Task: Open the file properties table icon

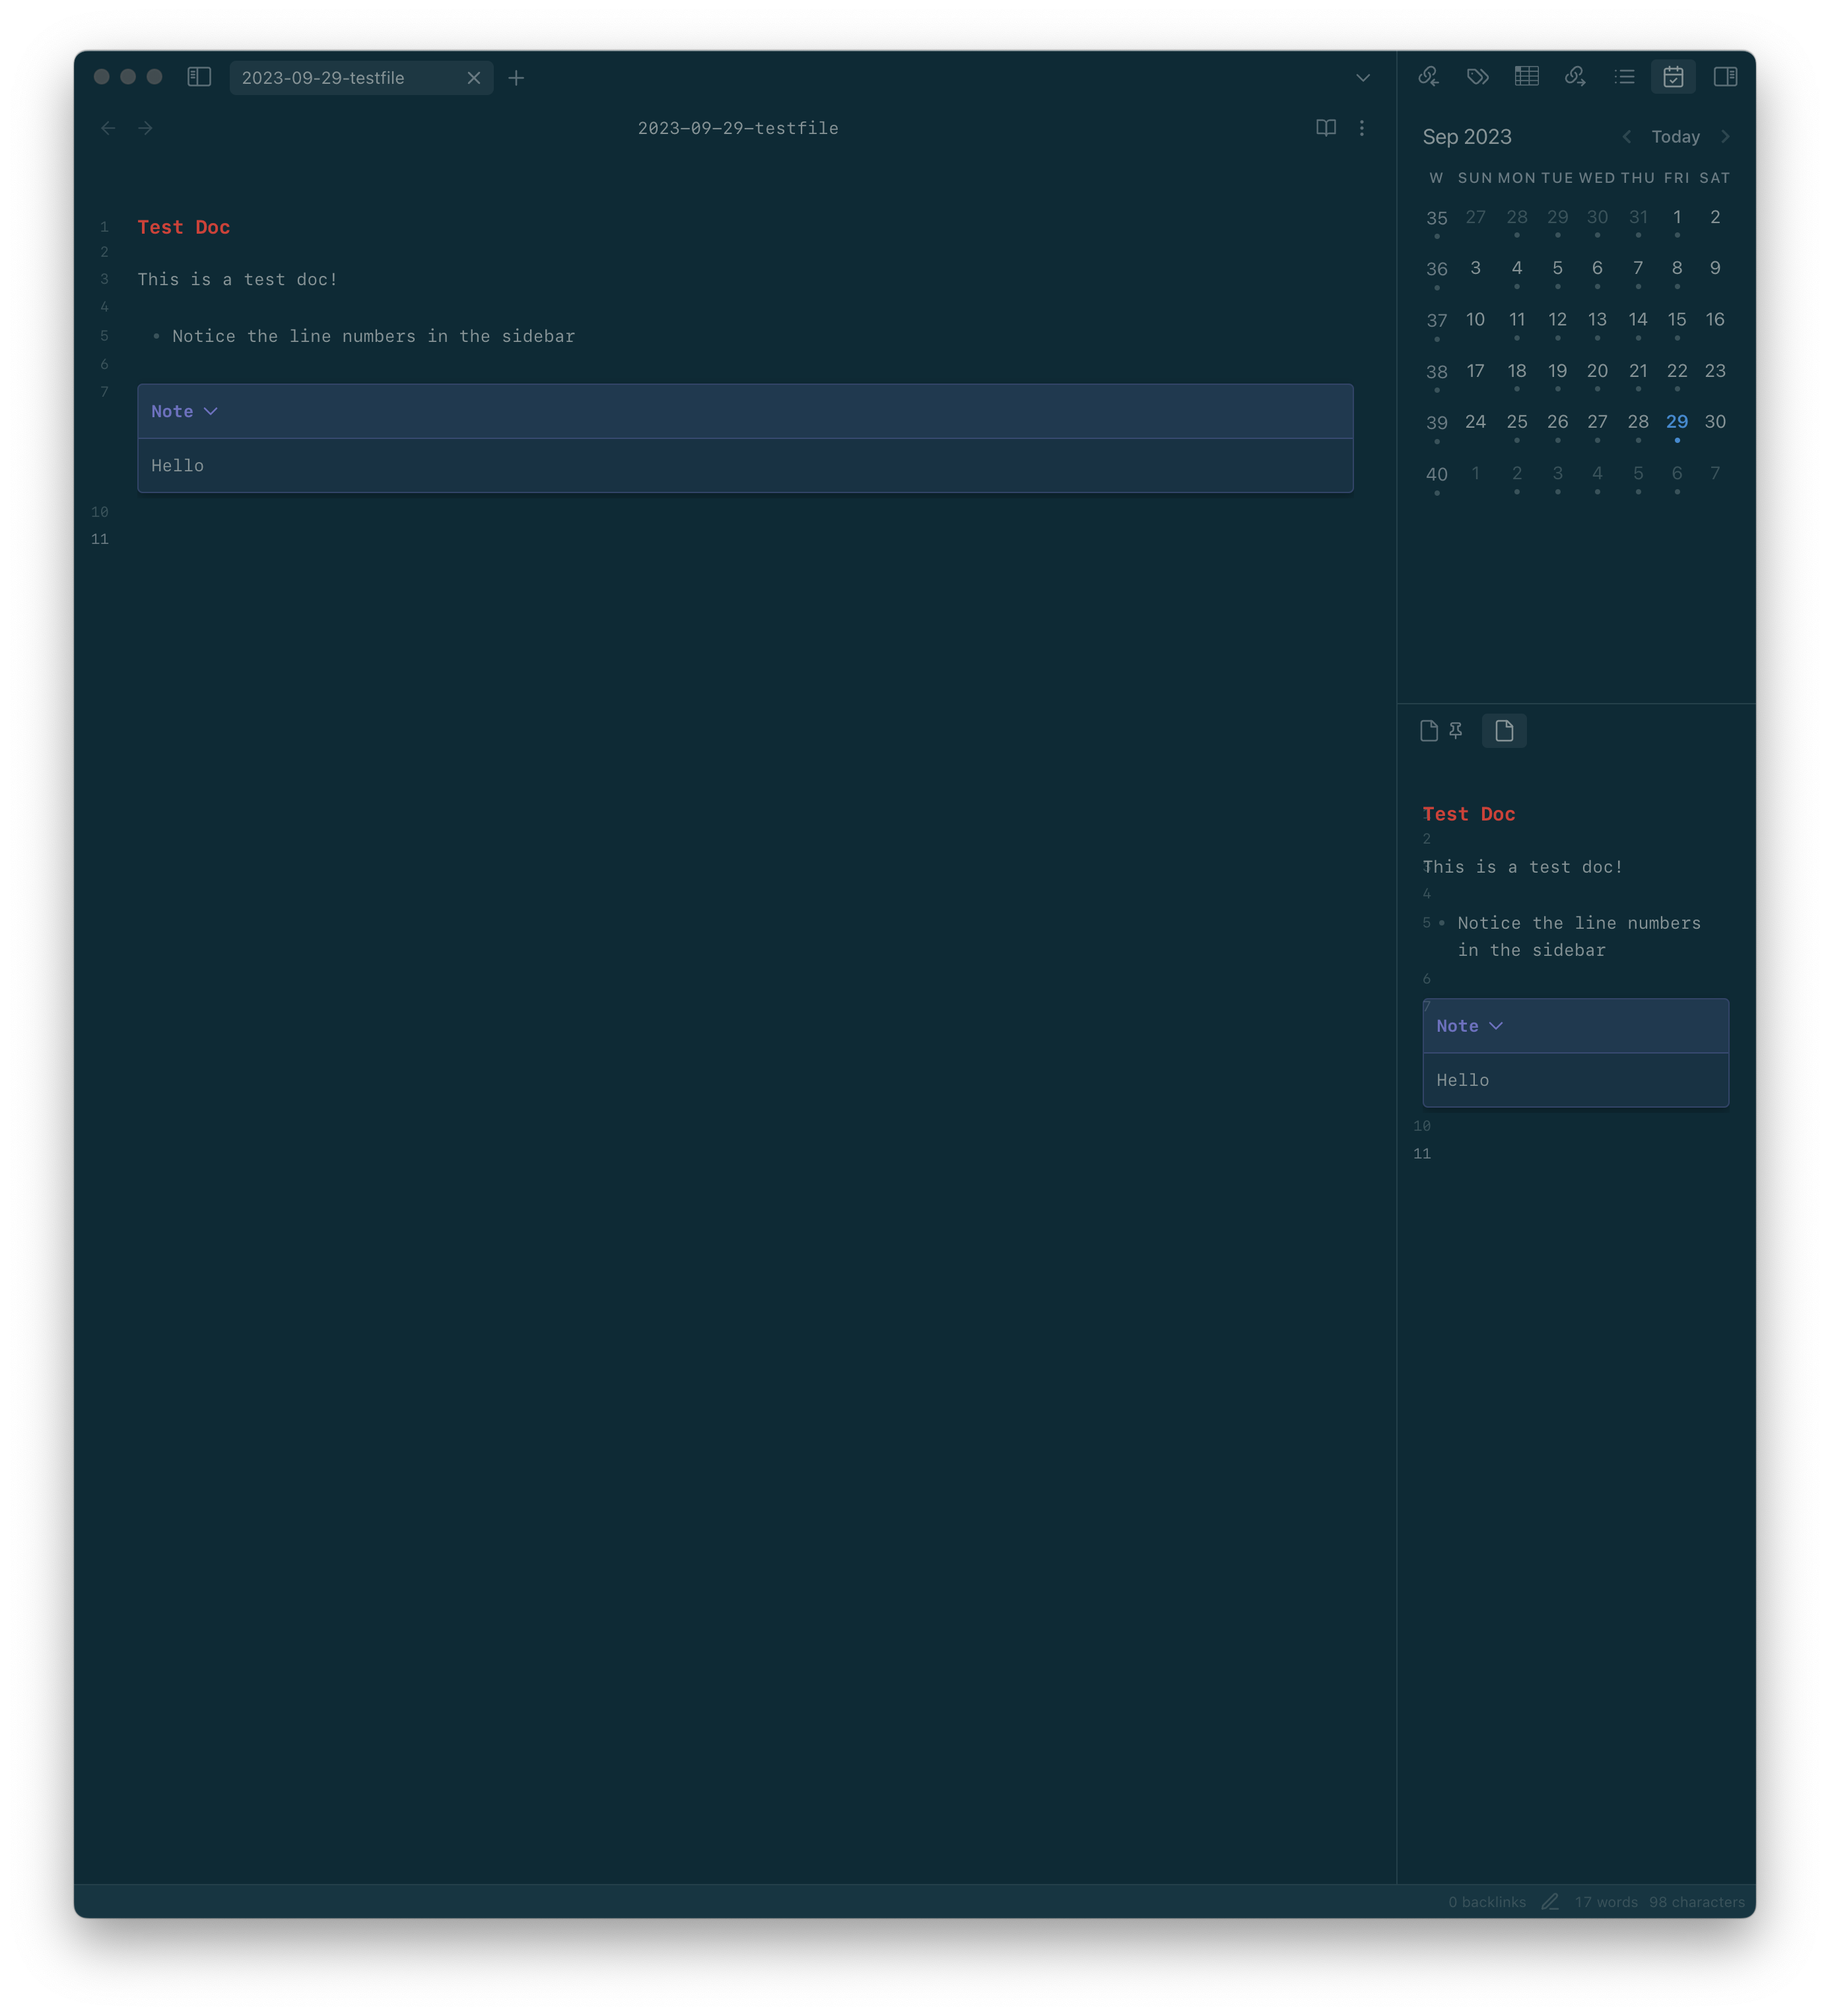Action: click(1527, 76)
